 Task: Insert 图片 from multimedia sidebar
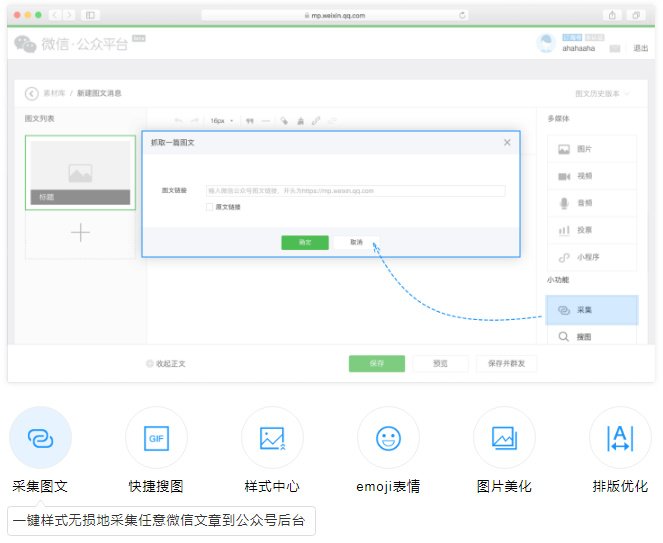[591, 149]
